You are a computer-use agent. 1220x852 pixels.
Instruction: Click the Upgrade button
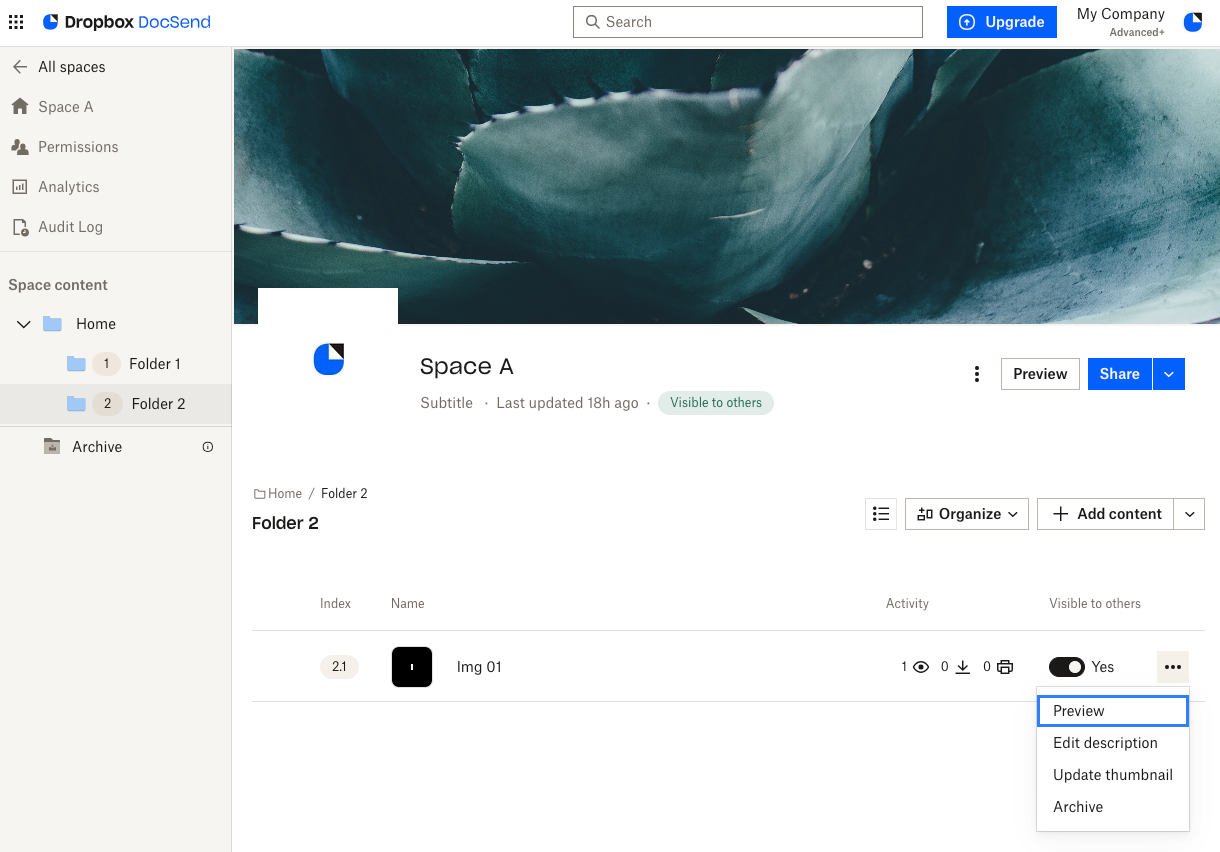click(x=1001, y=21)
